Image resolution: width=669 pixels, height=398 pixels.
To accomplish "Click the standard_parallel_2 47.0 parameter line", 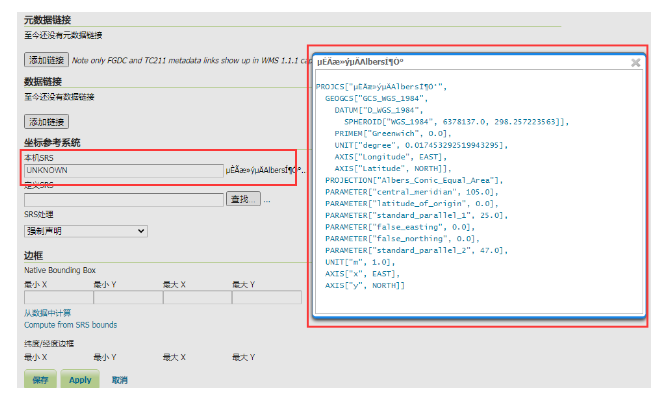I will [x=416, y=250].
